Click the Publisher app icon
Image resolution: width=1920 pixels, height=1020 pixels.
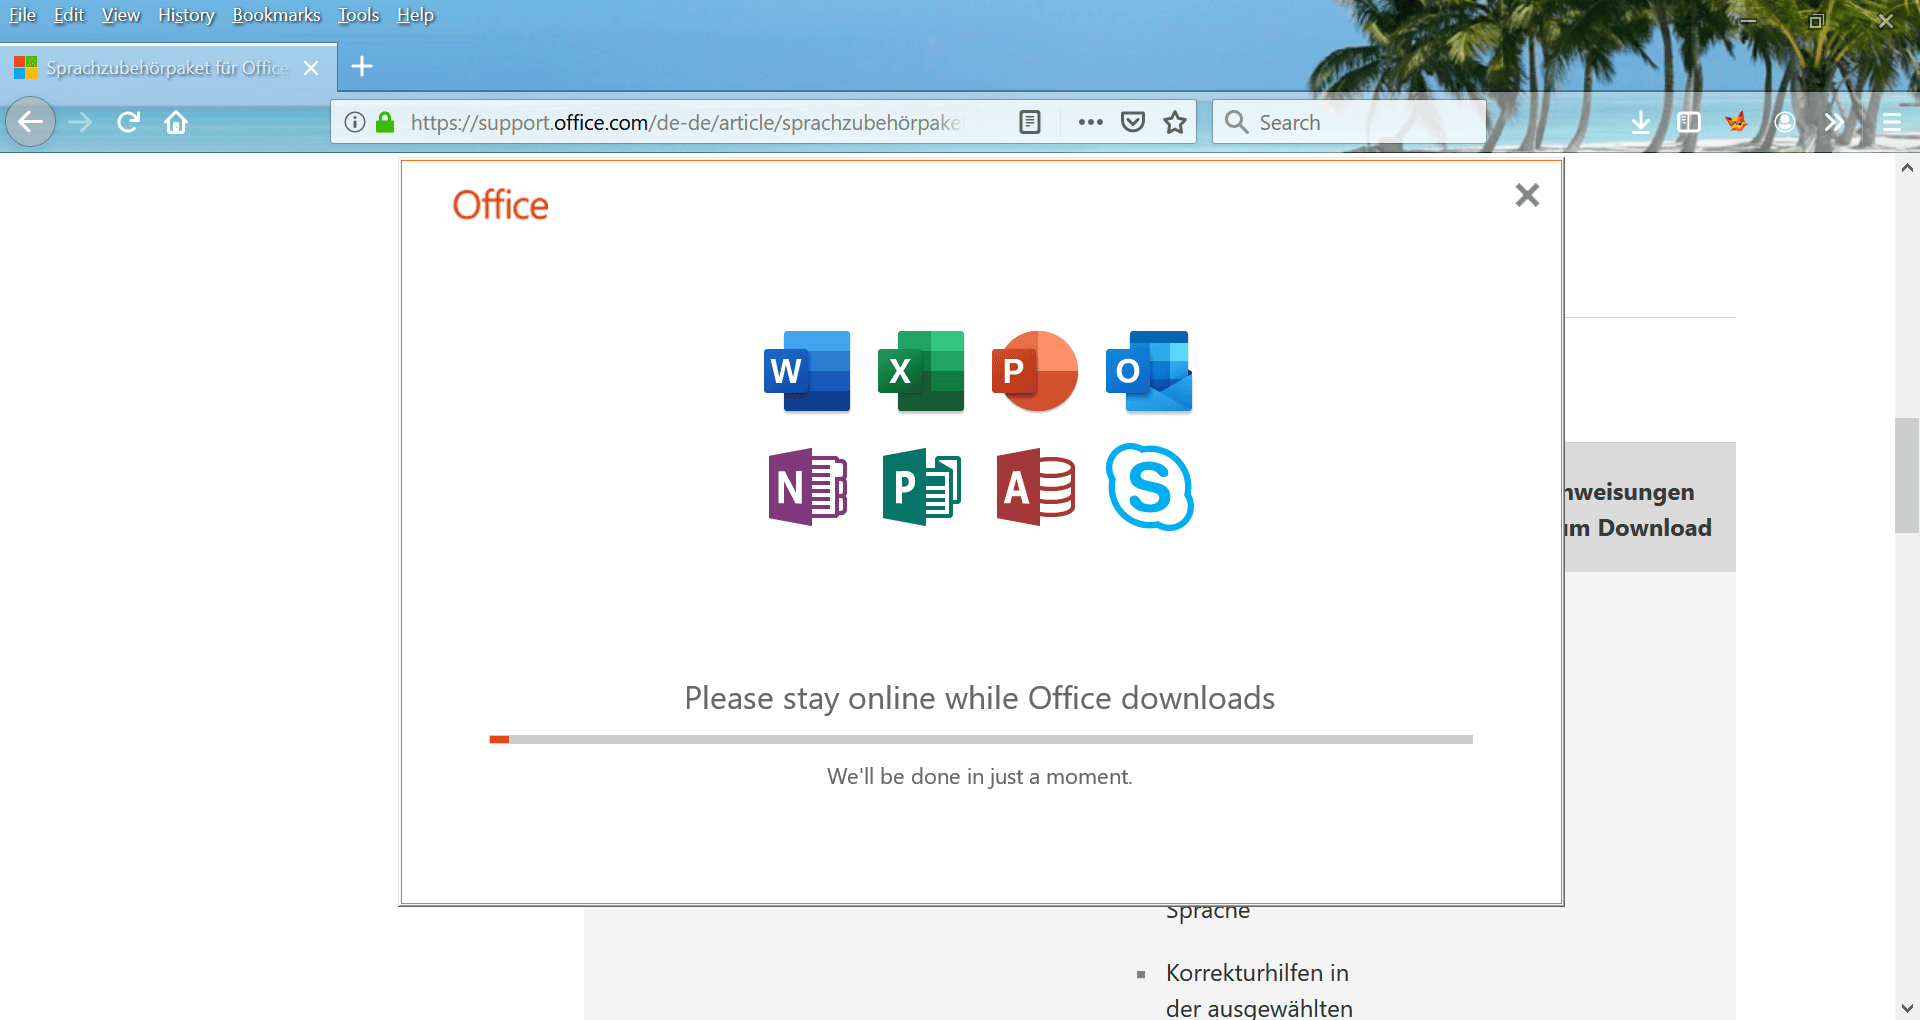(921, 487)
